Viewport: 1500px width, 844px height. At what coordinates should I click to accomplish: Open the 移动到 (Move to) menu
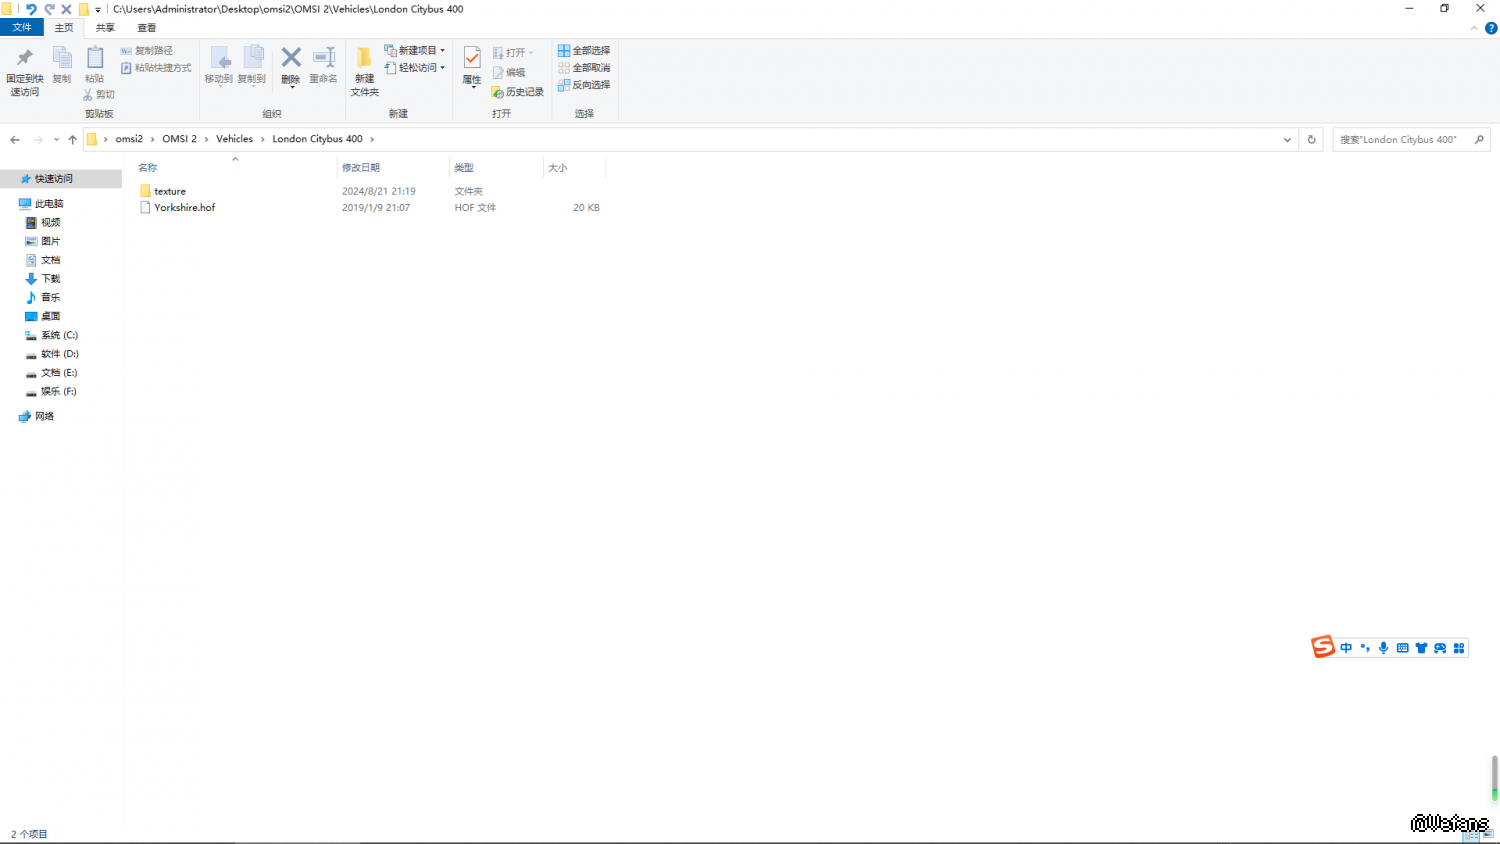pos(219,66)
